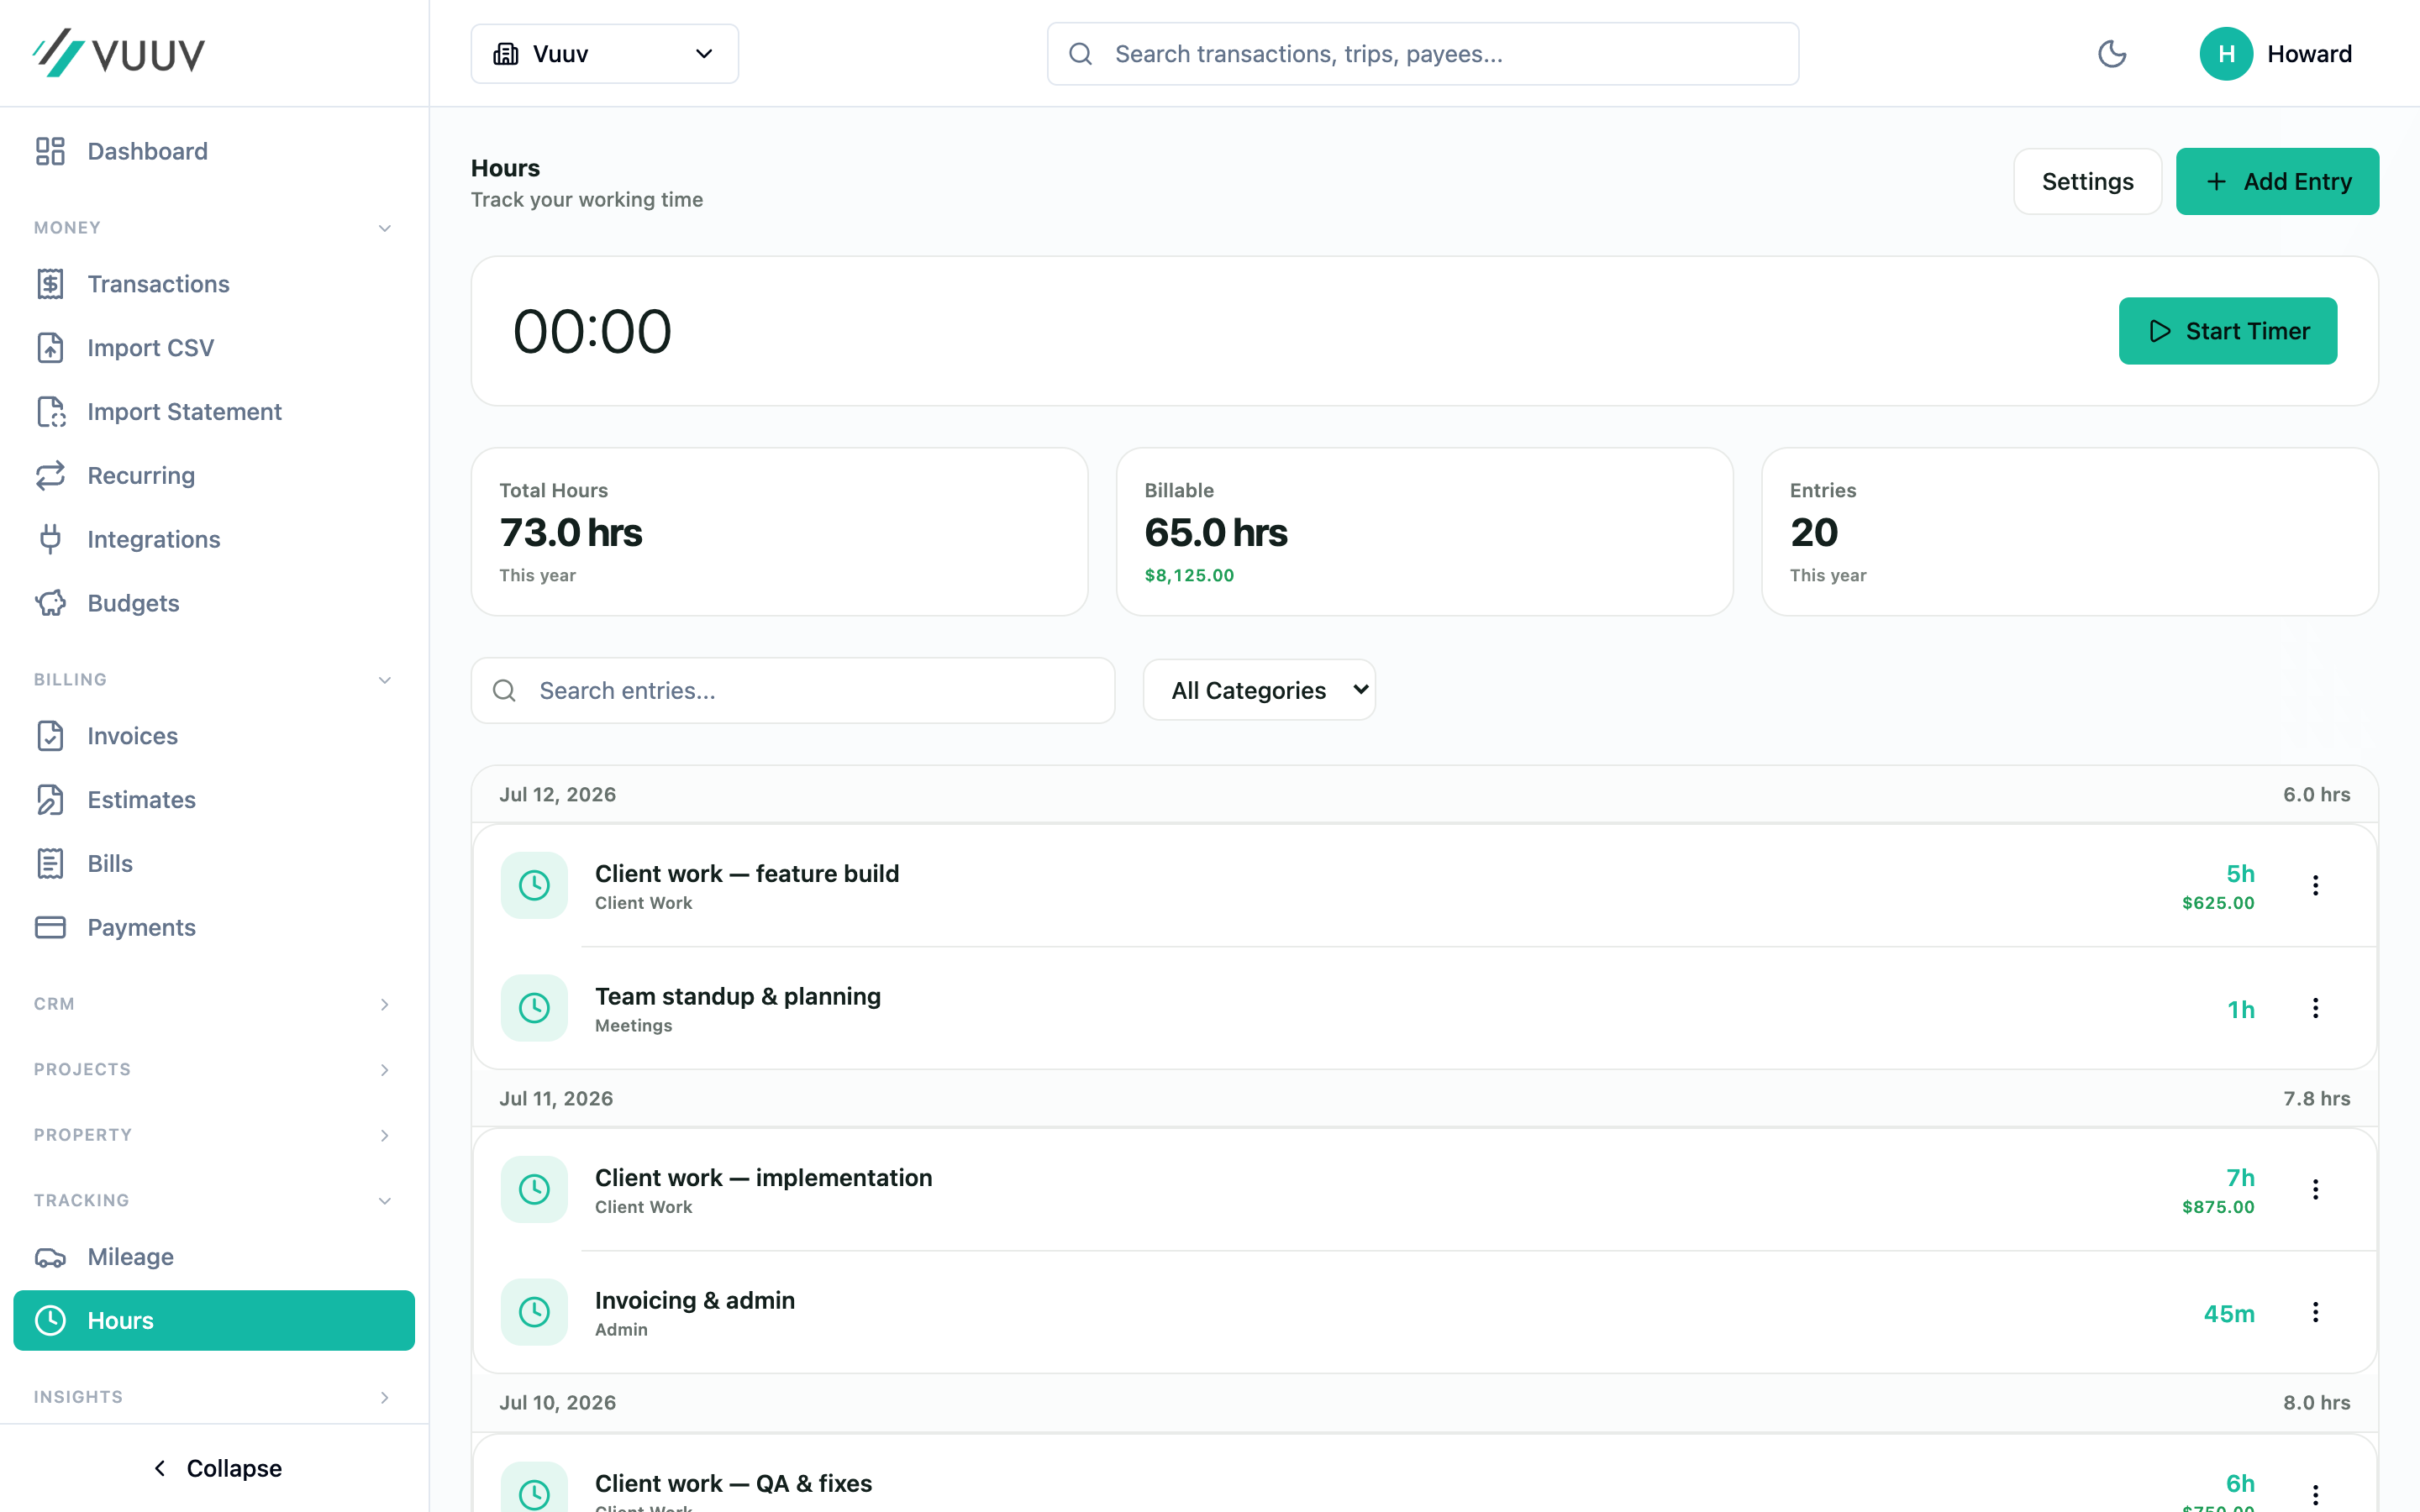Click clock icon for feature build entry
Image resolution: width=2420 pixels, height=1512 pixels.
[534, 885]
